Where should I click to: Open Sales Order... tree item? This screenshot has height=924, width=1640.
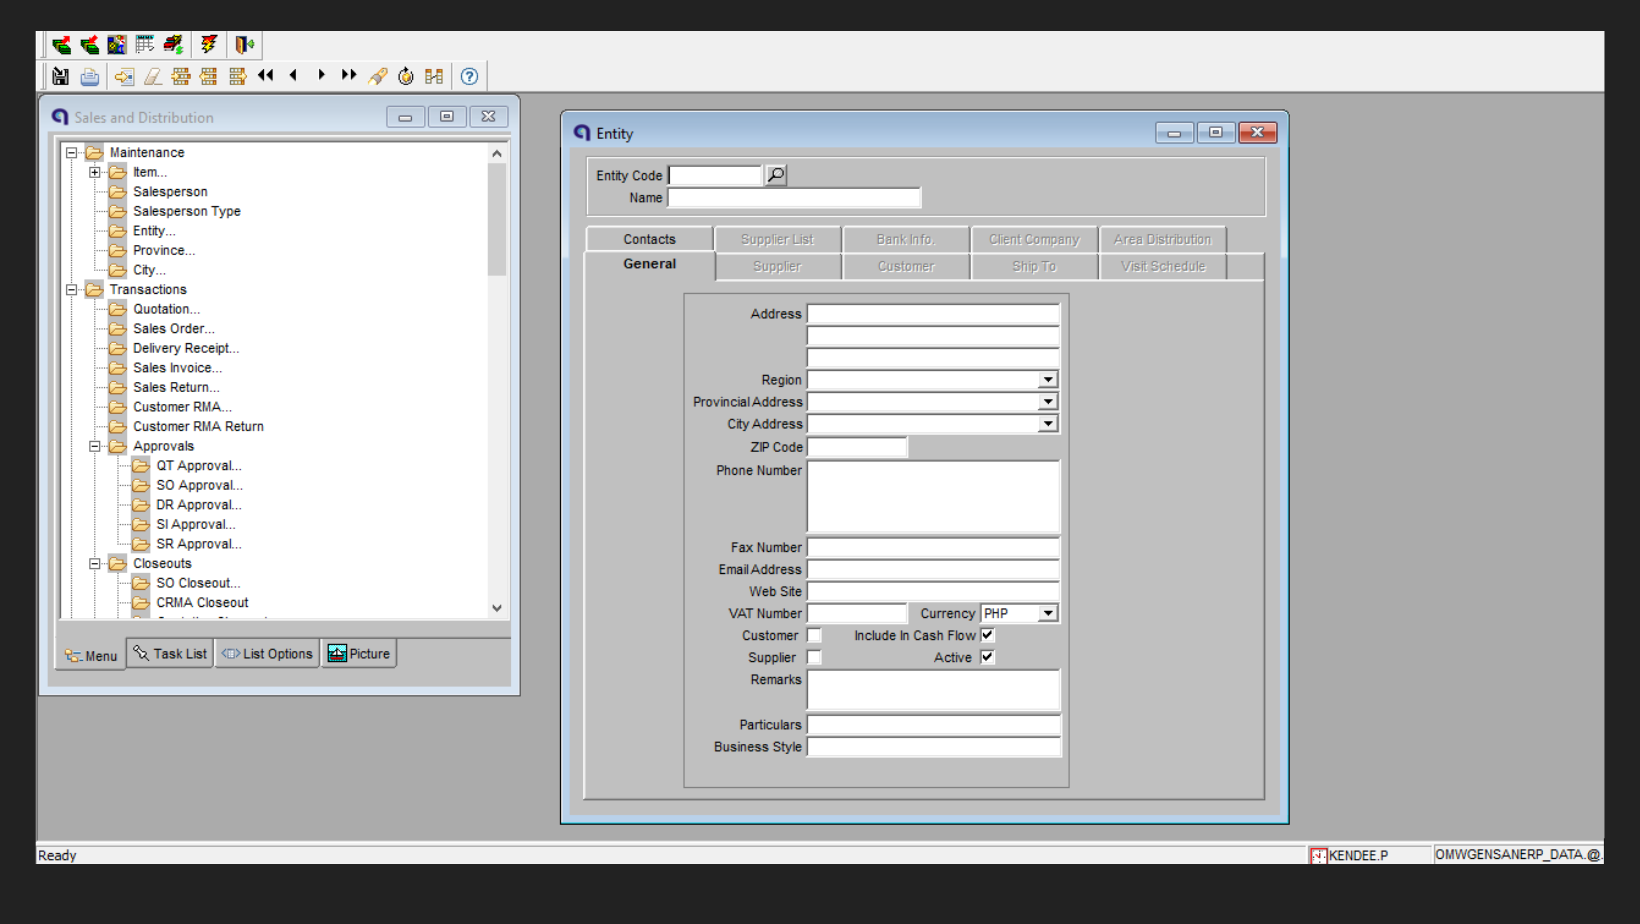point(174,329)
